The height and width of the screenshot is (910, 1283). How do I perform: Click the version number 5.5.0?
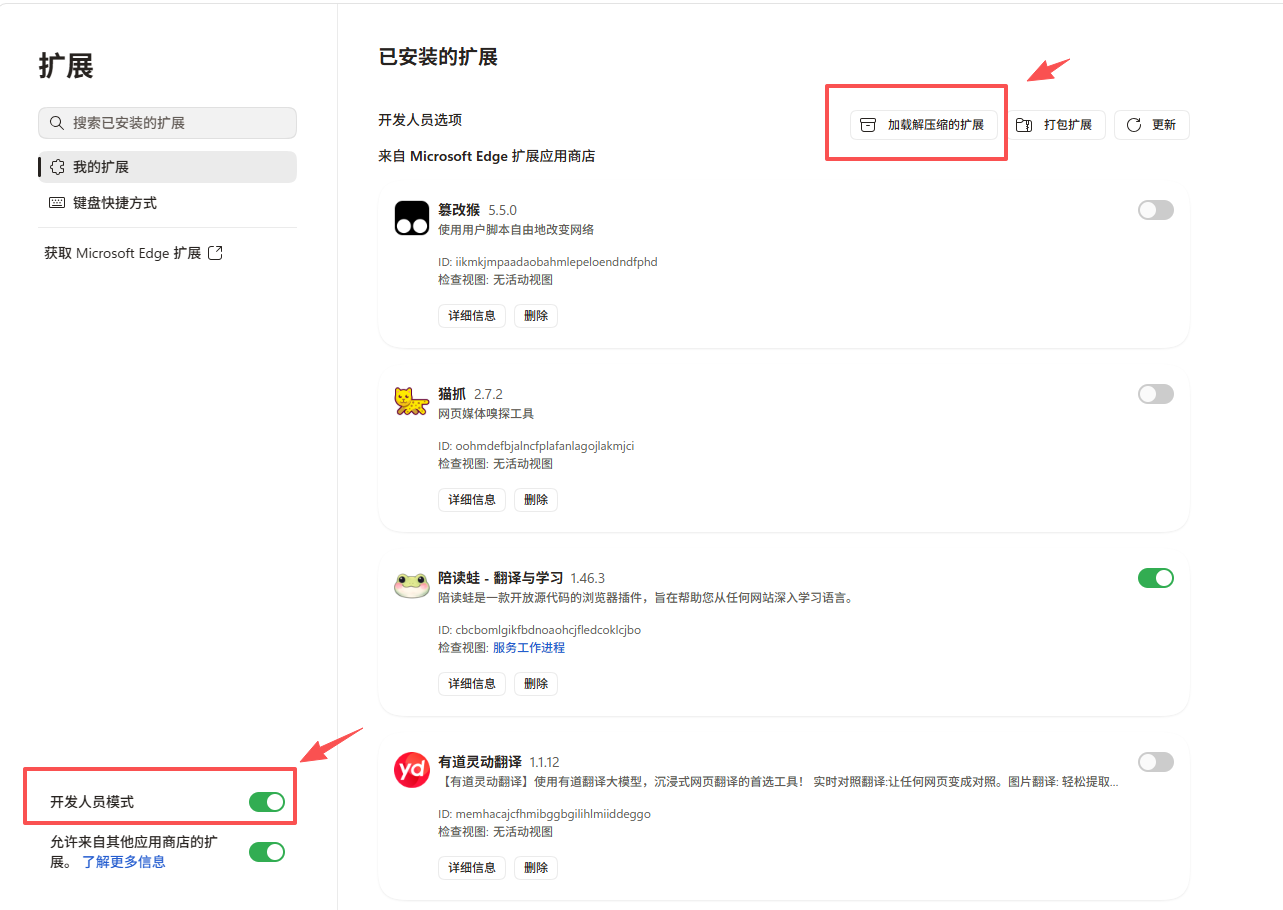pyautogui.click(x=503, y=211)
